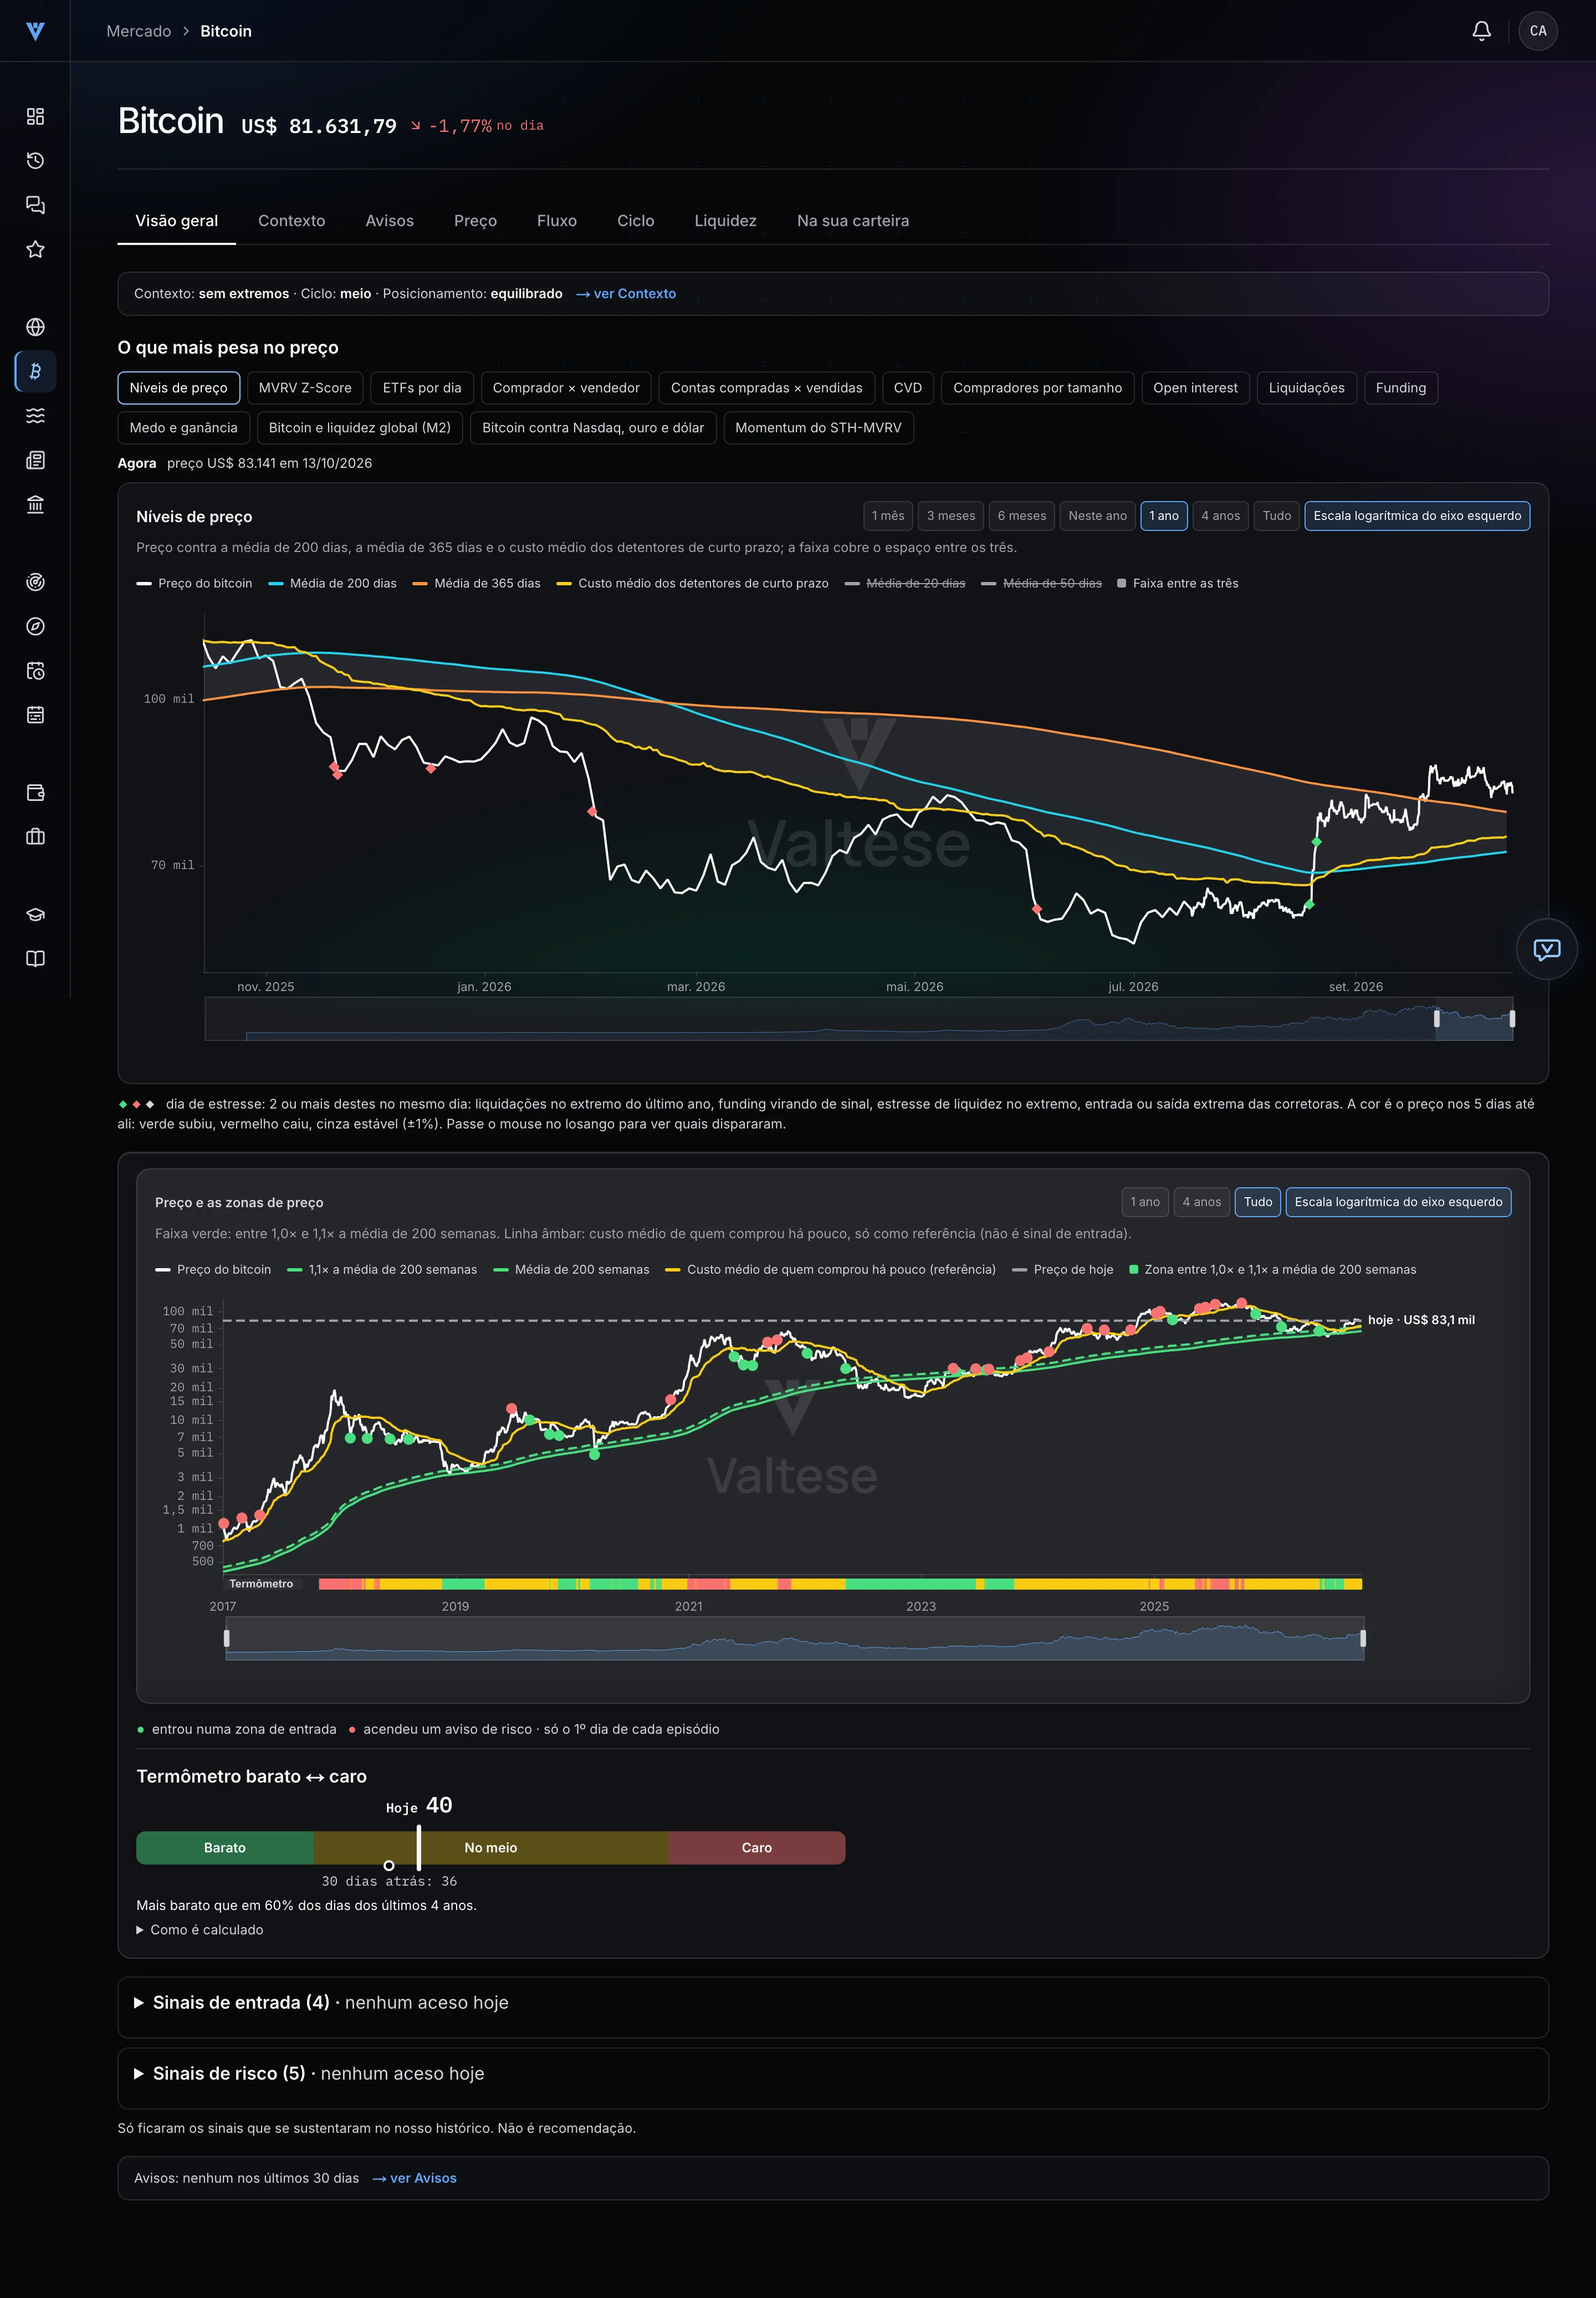The height and width of the screenshot is (2298, 1596).
Task: Switch to the Fluxo tab
Action: pyautogui.click(x=556, y=221)
